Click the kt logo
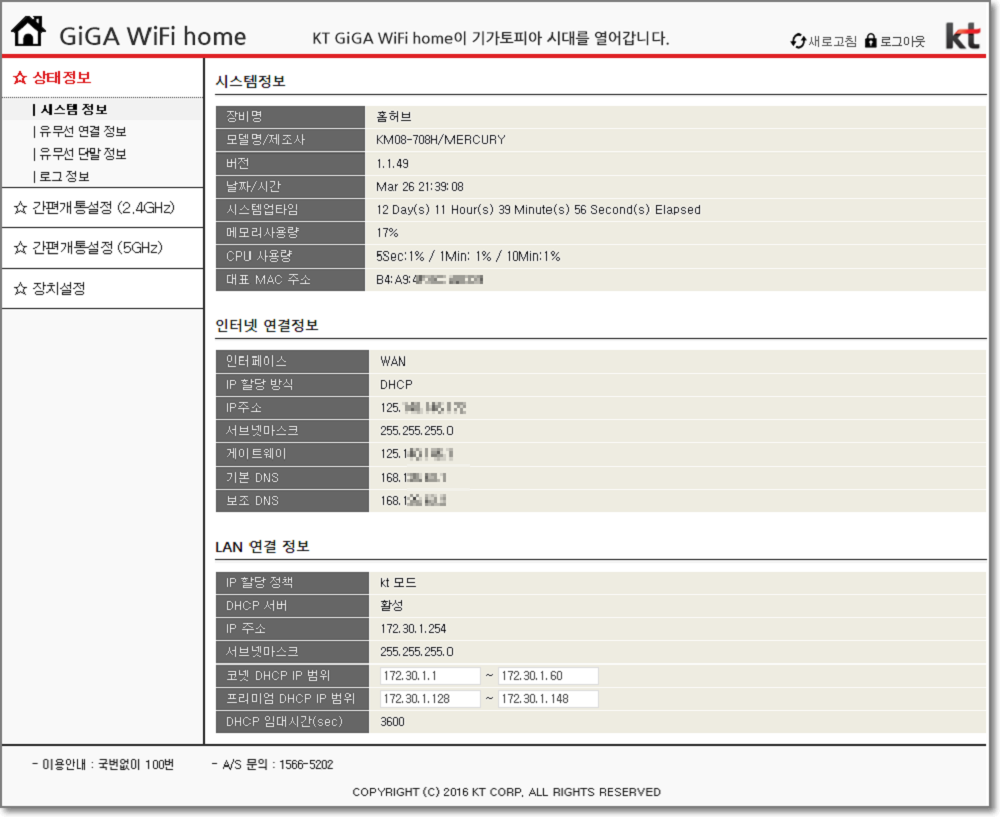 pos(962,36)
